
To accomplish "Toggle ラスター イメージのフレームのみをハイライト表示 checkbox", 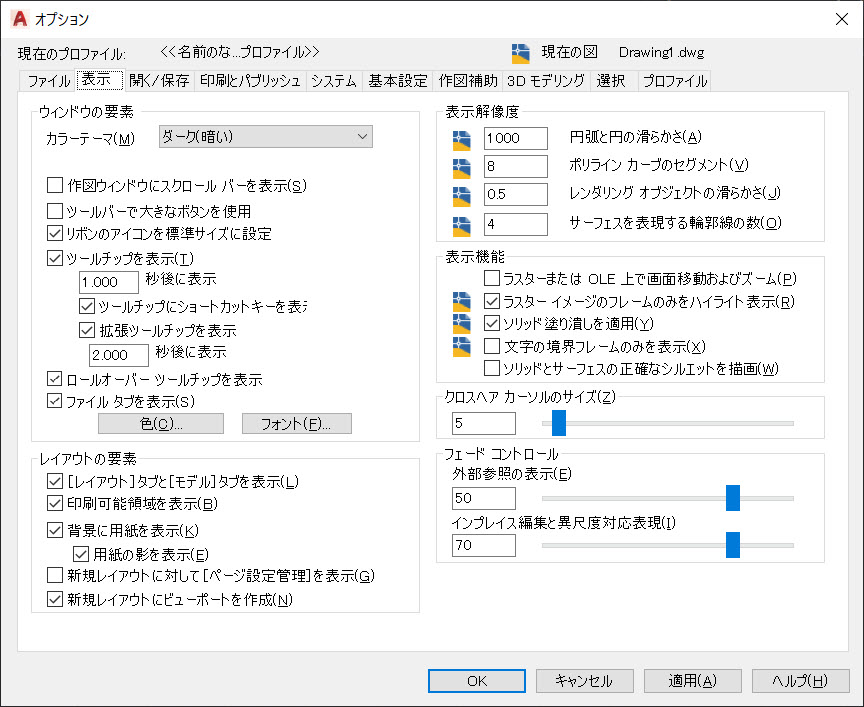I will tap(492, 301).
